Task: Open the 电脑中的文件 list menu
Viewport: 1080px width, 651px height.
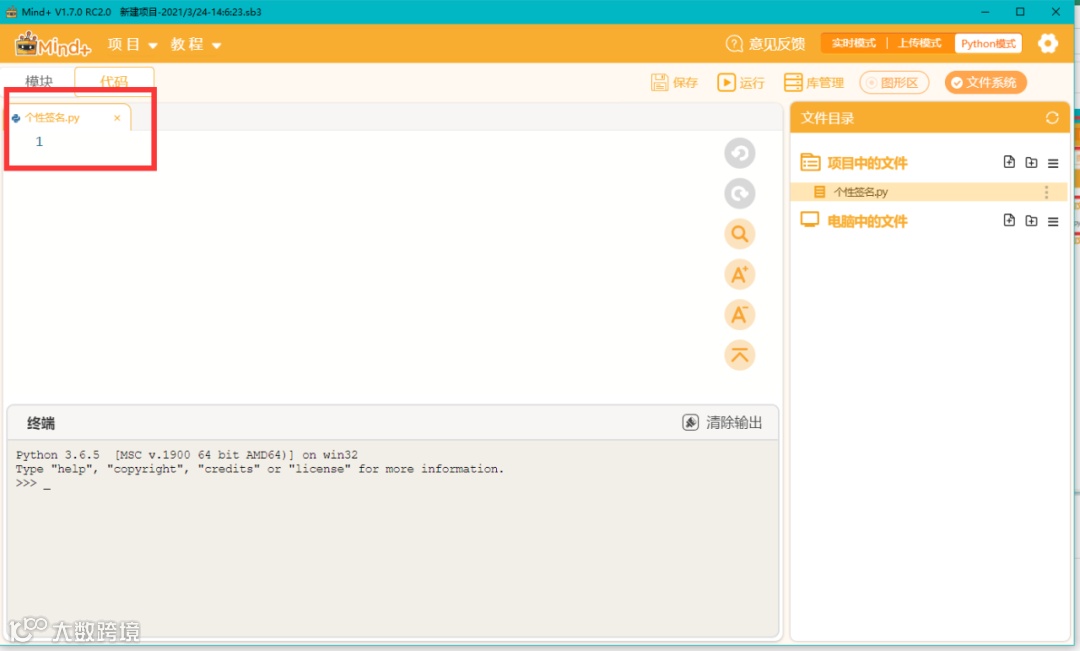Action: (1053, 222)
